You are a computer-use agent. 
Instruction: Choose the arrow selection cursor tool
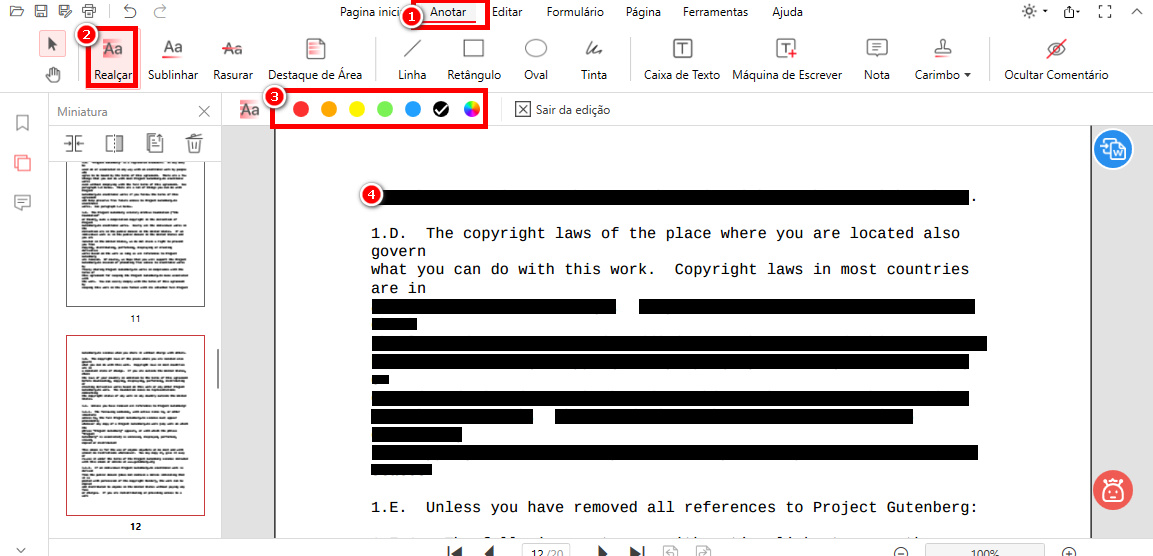click(52, 44)
